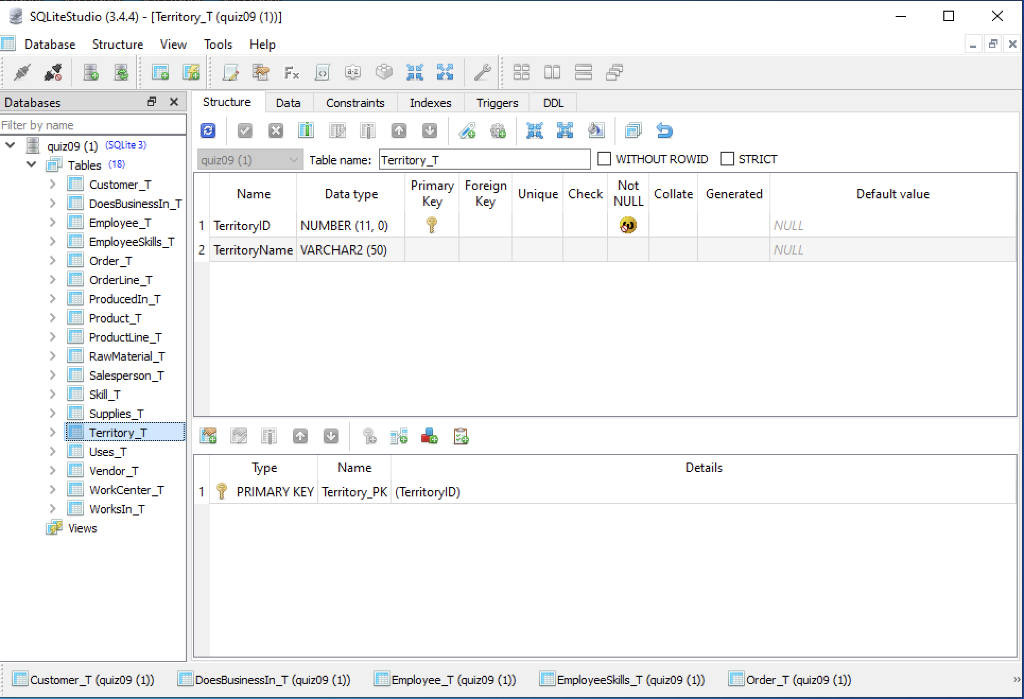Click the Filter by name field
Image resolution: width=1024 pixels, height=699 pixels.
pos(93,125)
